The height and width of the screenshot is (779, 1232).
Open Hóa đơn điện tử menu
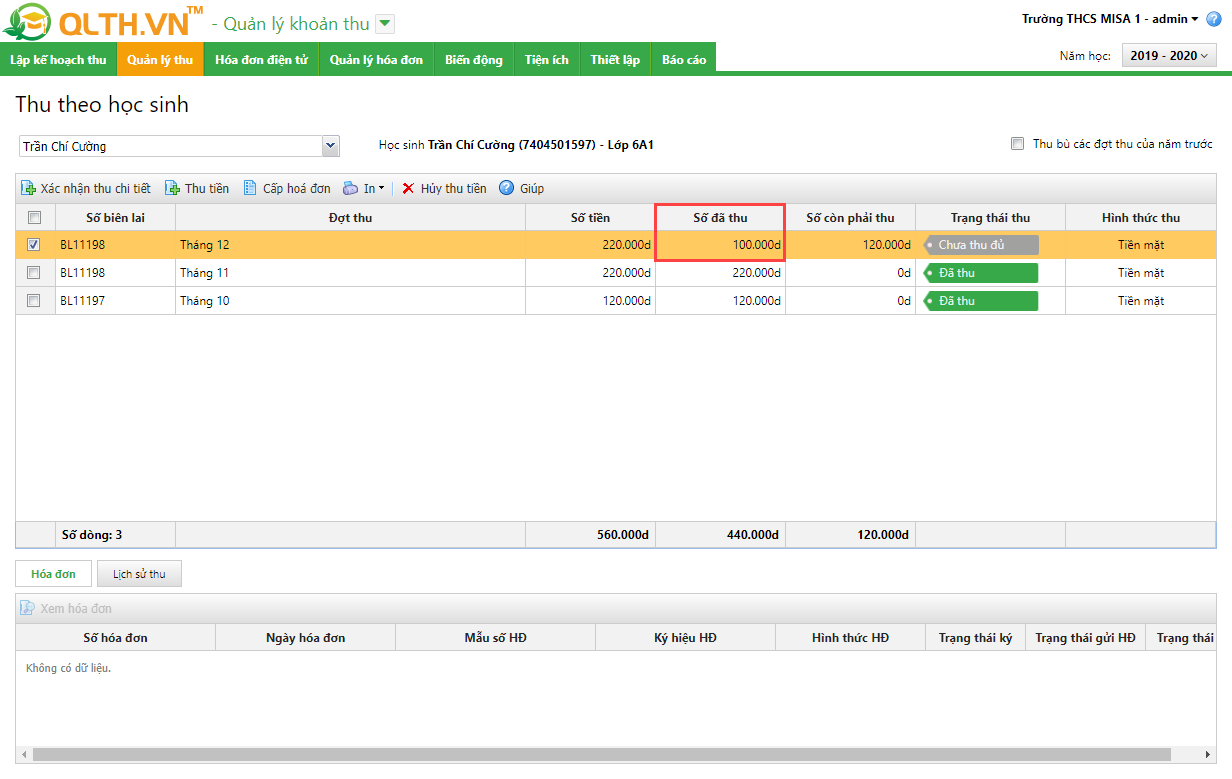click(261, 60)
